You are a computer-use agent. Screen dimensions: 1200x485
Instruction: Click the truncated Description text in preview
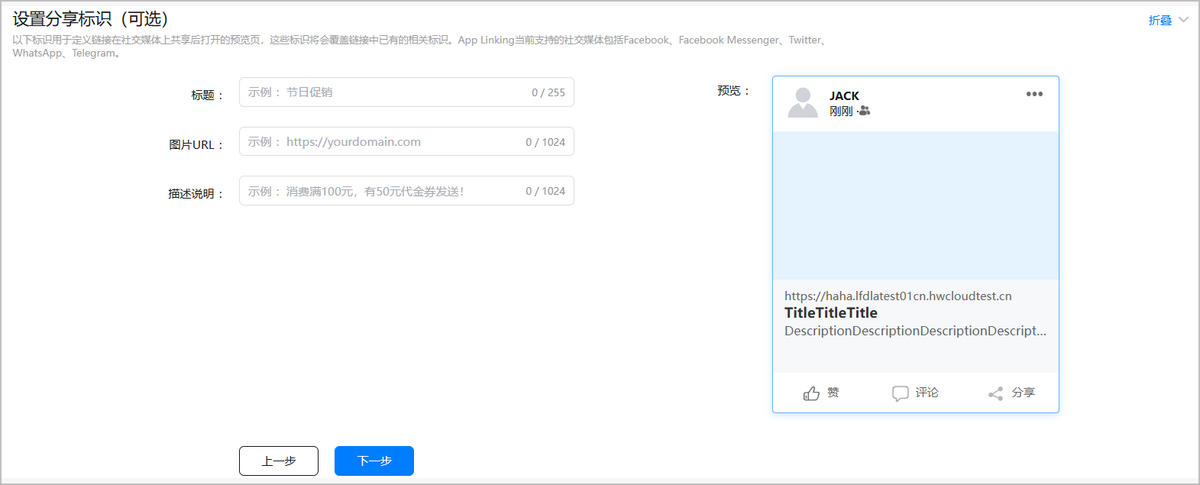tap(915, 331)
